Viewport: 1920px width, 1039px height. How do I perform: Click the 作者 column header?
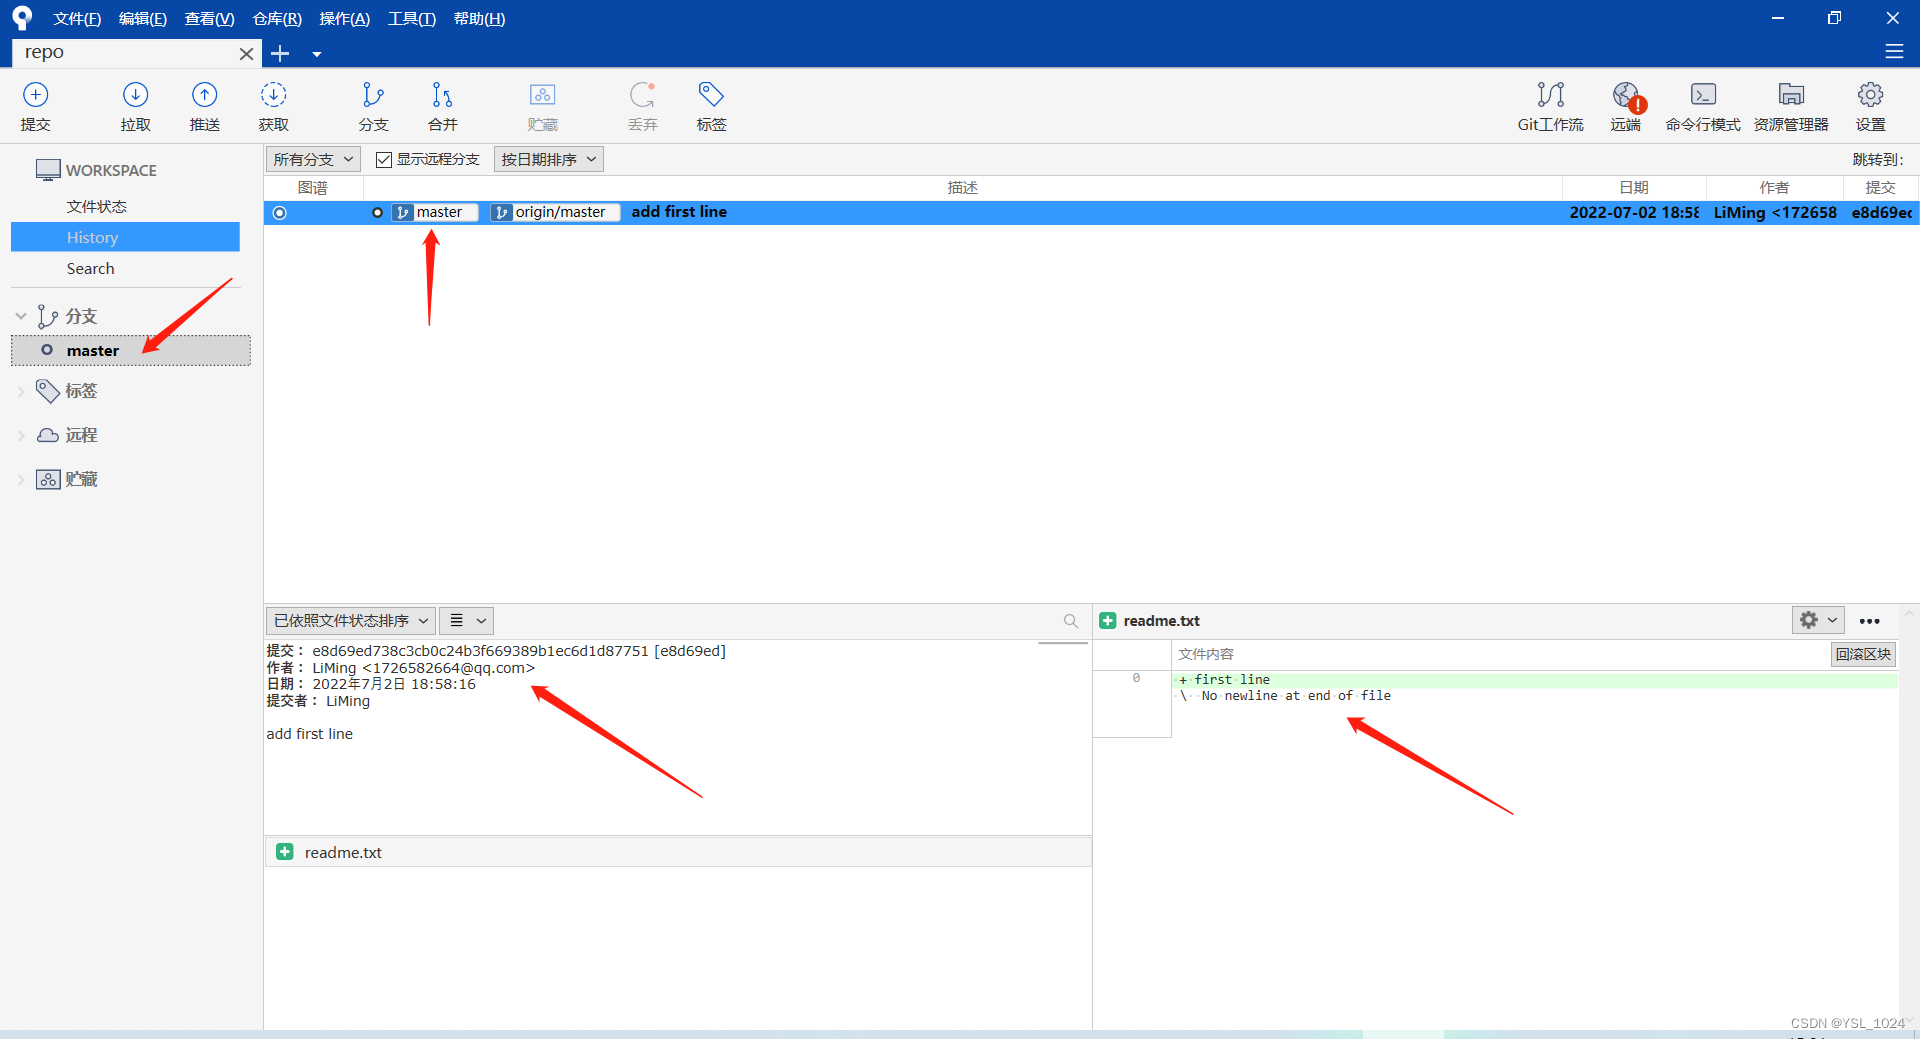pyautogui.click(x=1774, y=188)
